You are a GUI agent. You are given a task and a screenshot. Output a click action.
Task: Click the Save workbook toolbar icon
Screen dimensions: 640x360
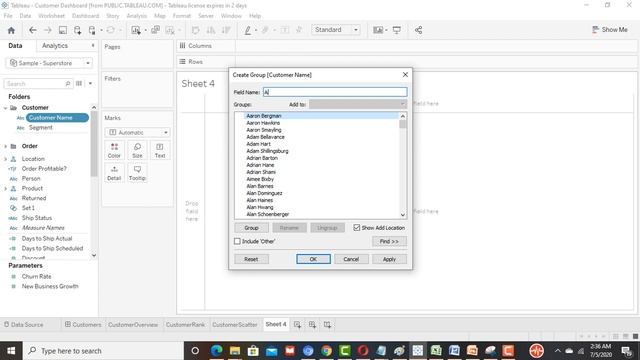click(x=63, y=30)
